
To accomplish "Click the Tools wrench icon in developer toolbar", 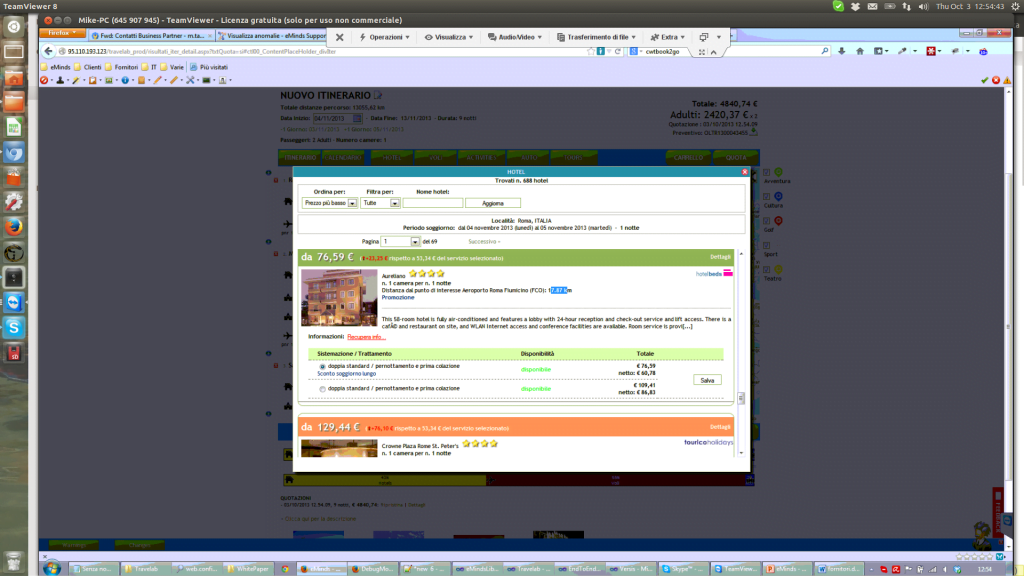I will (190, 80).
